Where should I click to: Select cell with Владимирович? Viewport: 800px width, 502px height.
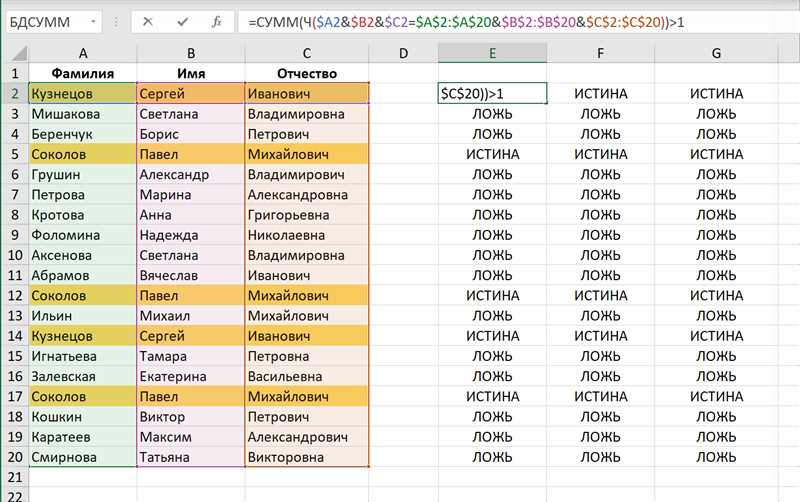click(x=307, y=174)
